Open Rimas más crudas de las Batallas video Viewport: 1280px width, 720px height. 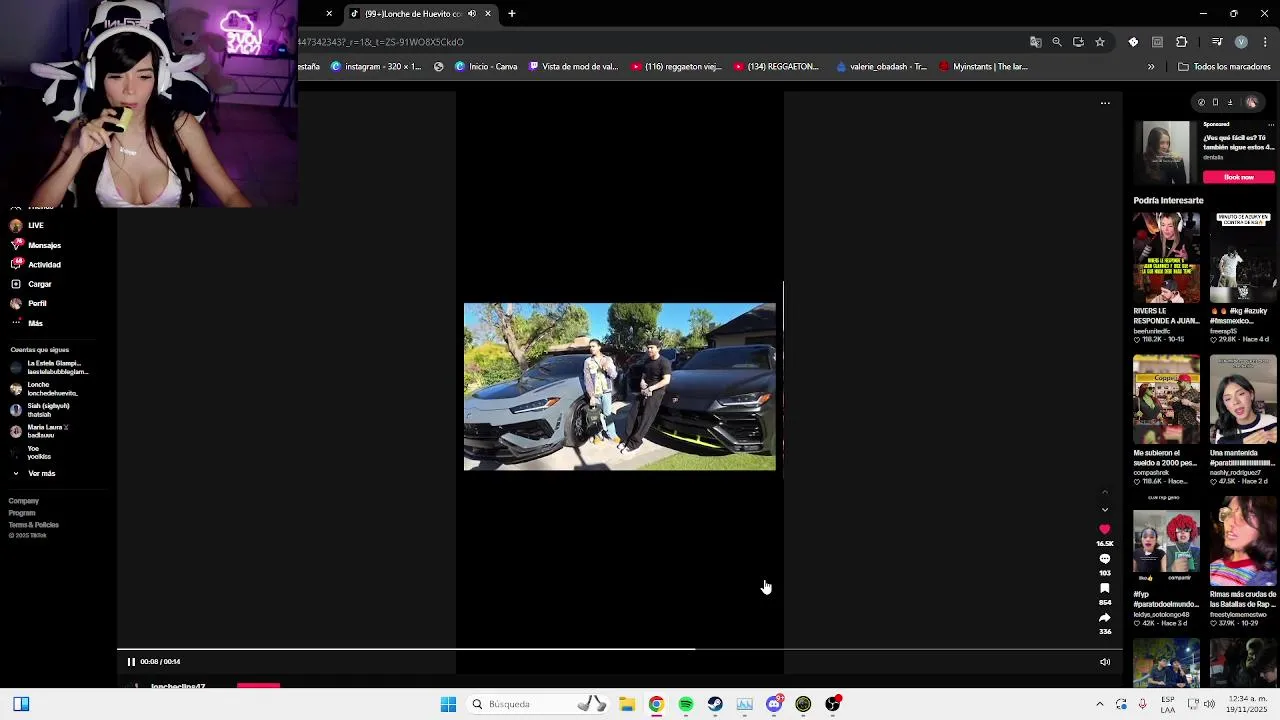(1243, 542)
